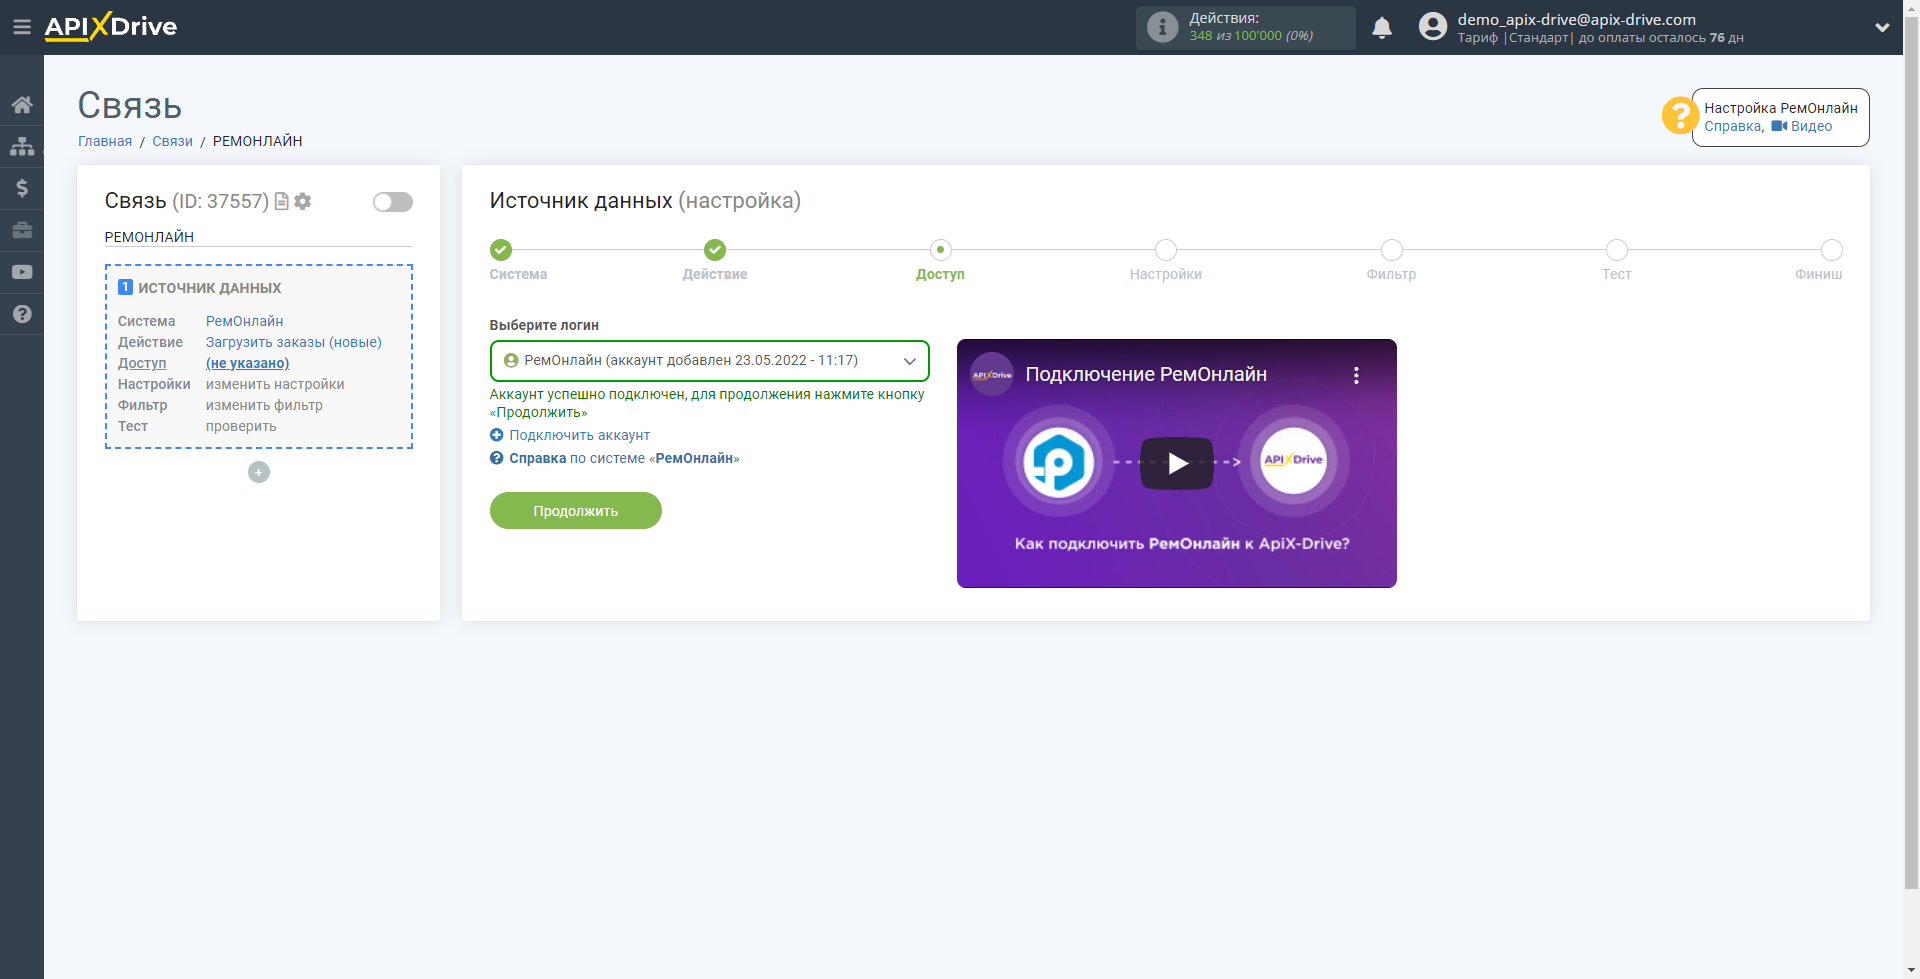
Task: Open the briefcase sidebar icon
Action: [x=22, y=230]
